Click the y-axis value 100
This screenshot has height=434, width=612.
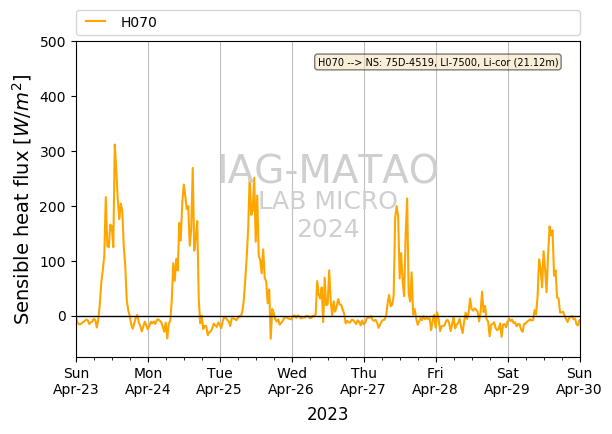point(53,262)
